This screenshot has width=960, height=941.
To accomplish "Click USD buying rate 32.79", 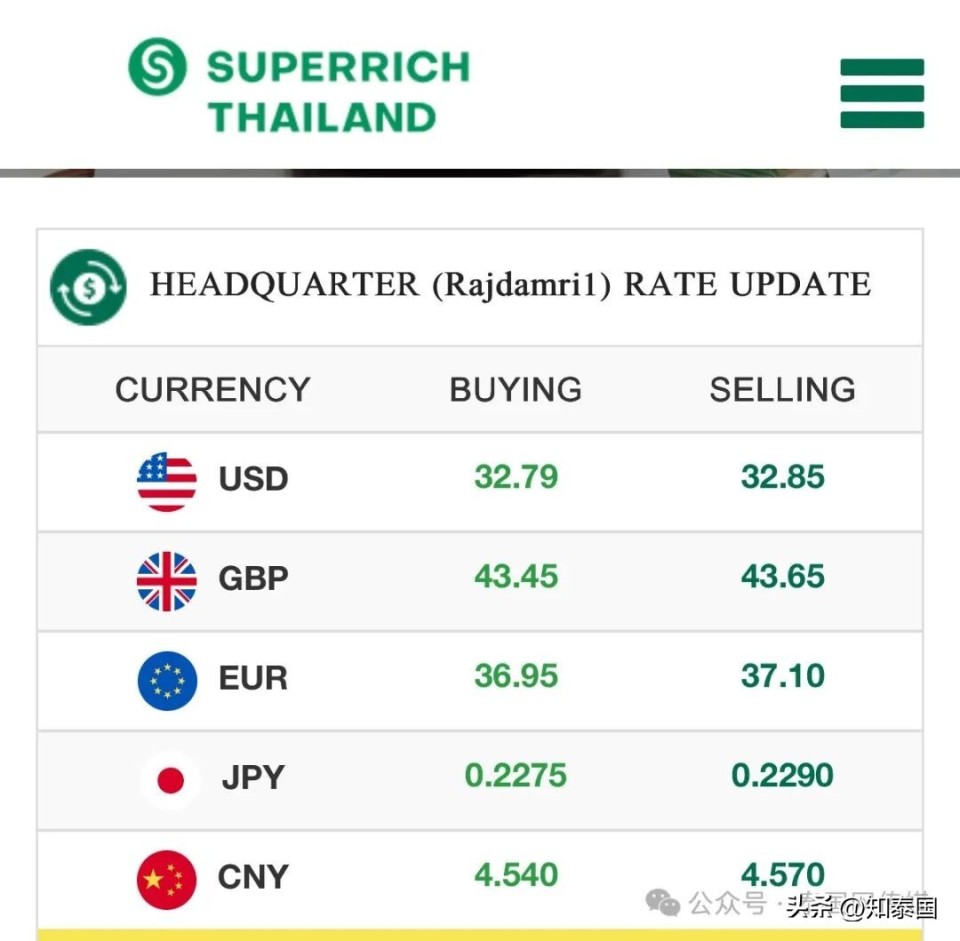I will click(x=515, y=477).
